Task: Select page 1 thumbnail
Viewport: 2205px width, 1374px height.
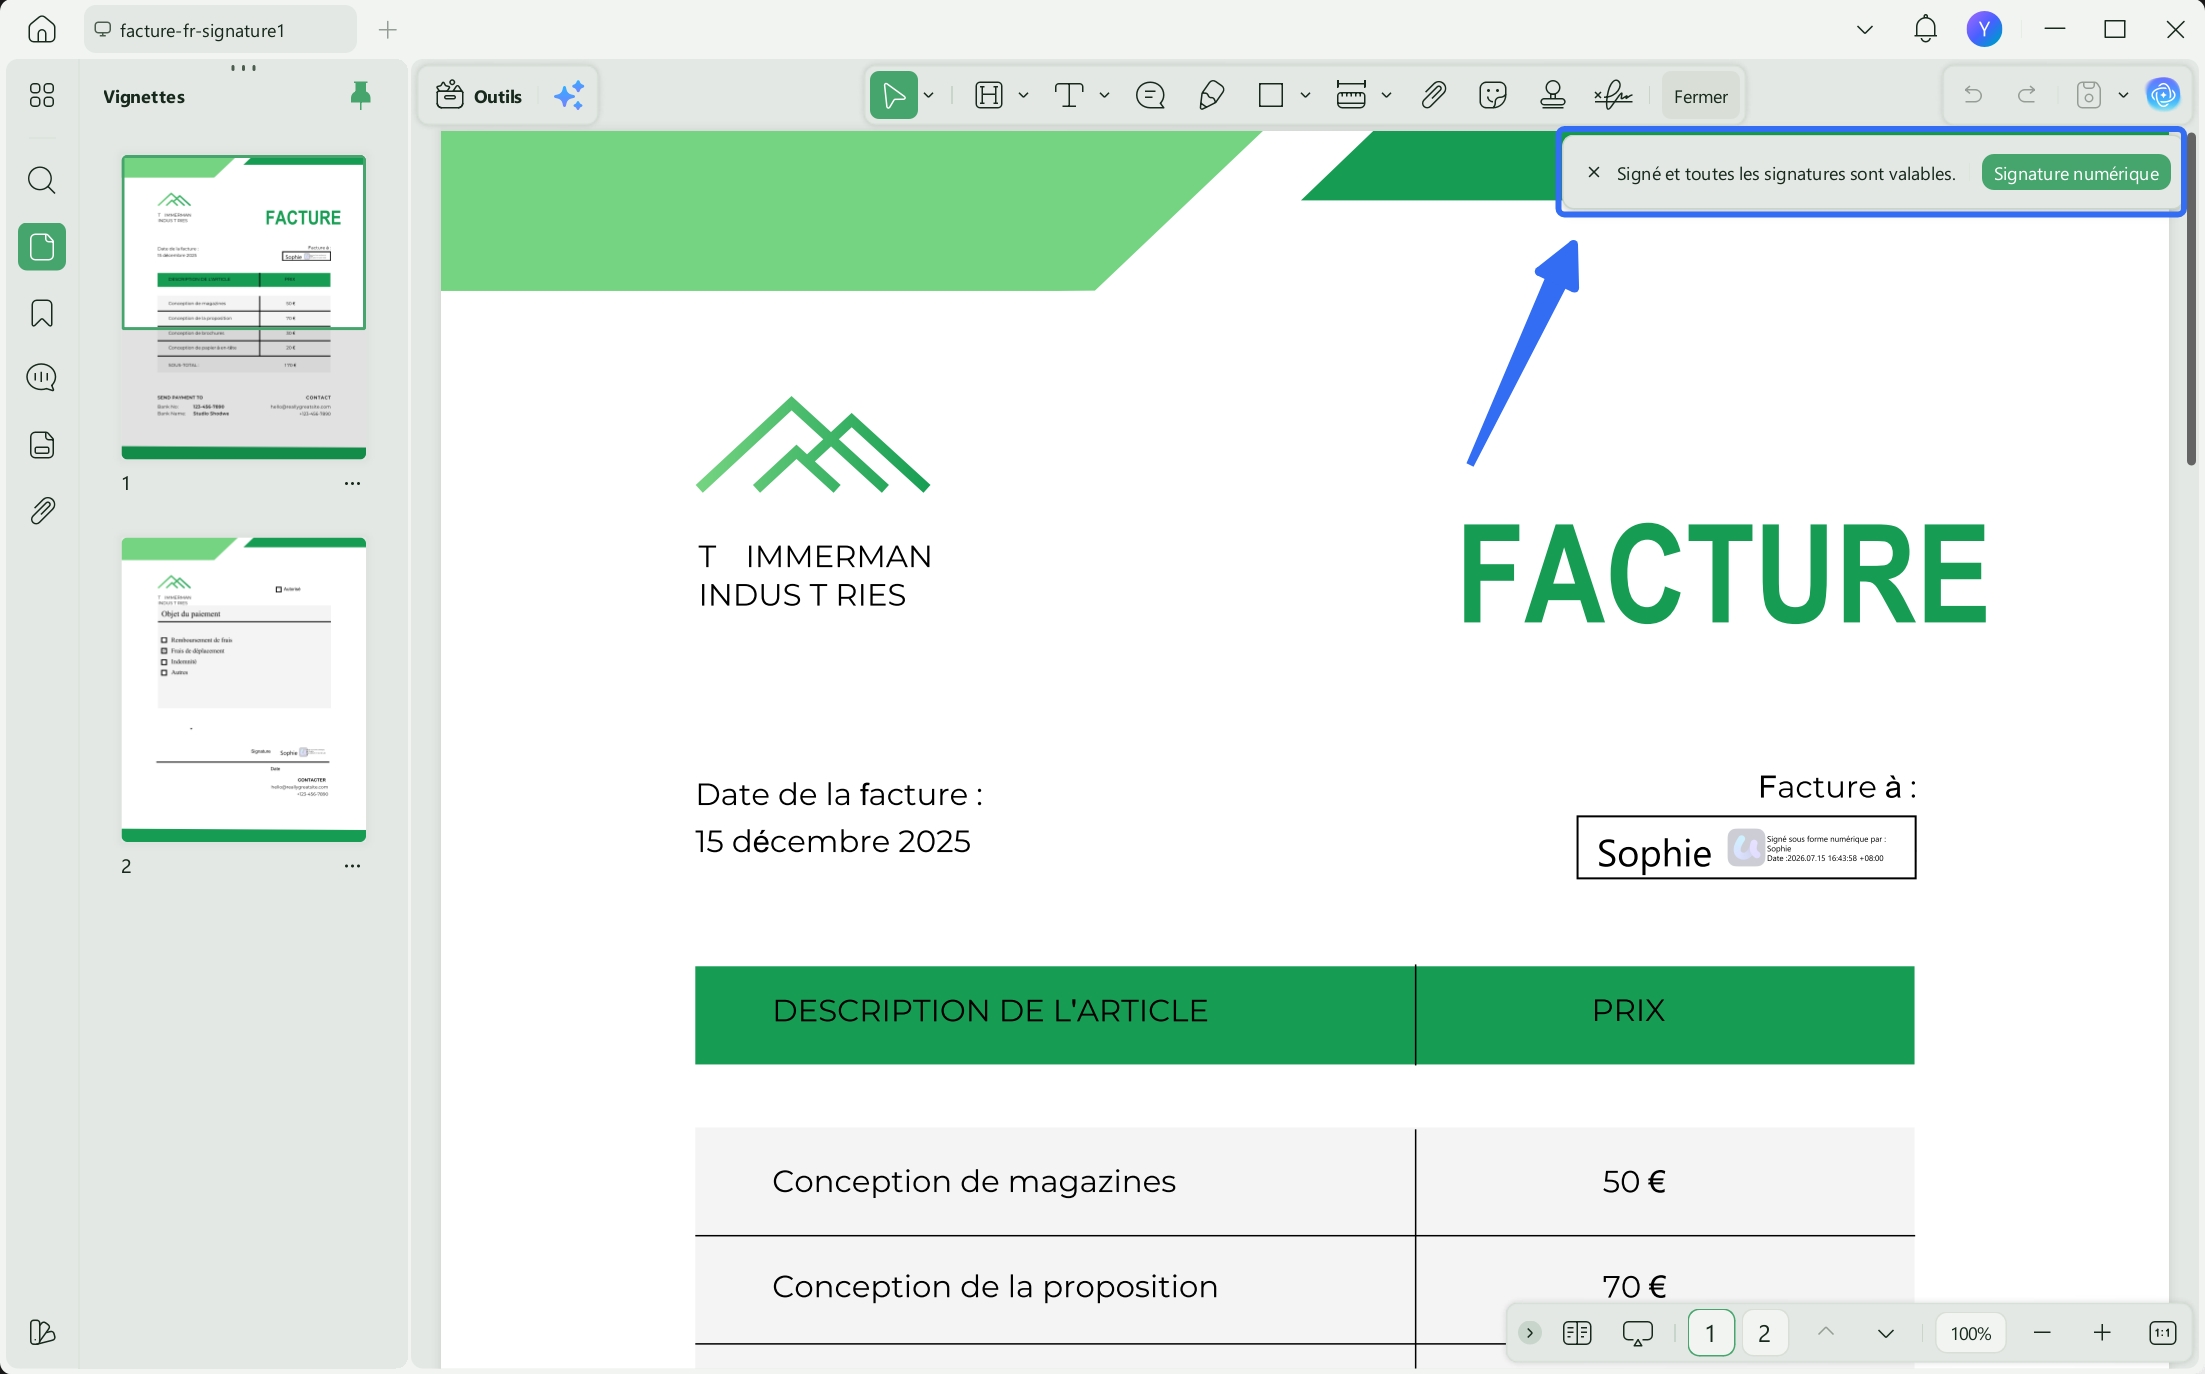Action: (244, 307)
